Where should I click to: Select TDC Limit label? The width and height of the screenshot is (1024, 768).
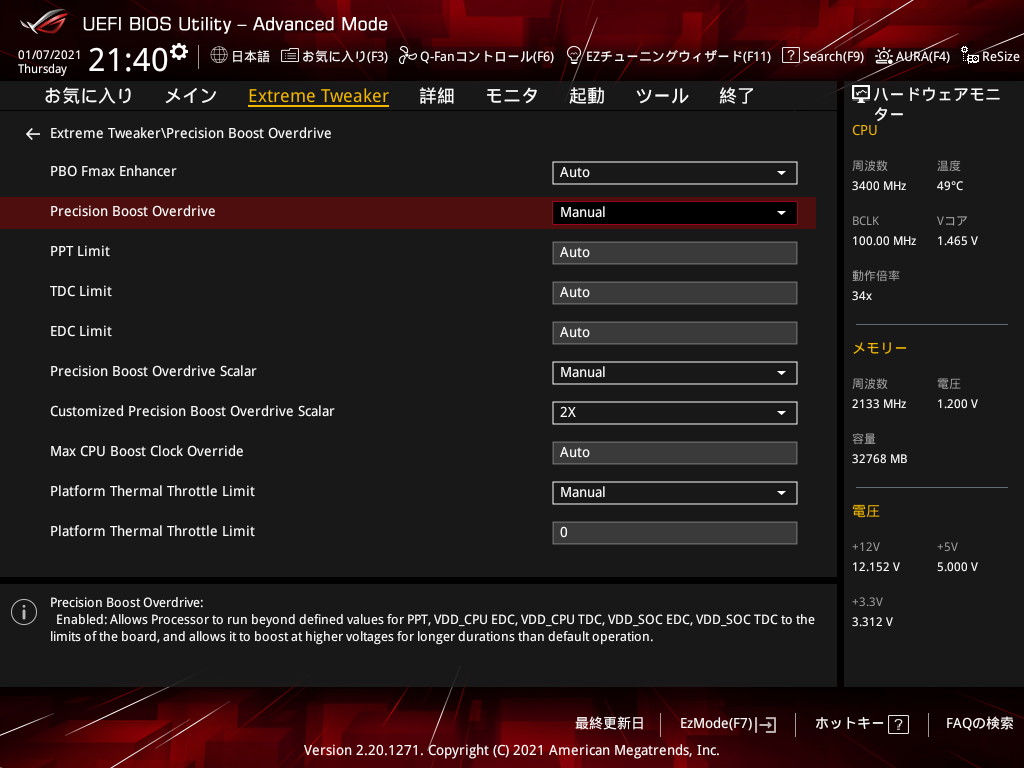[x=81, y=291]
